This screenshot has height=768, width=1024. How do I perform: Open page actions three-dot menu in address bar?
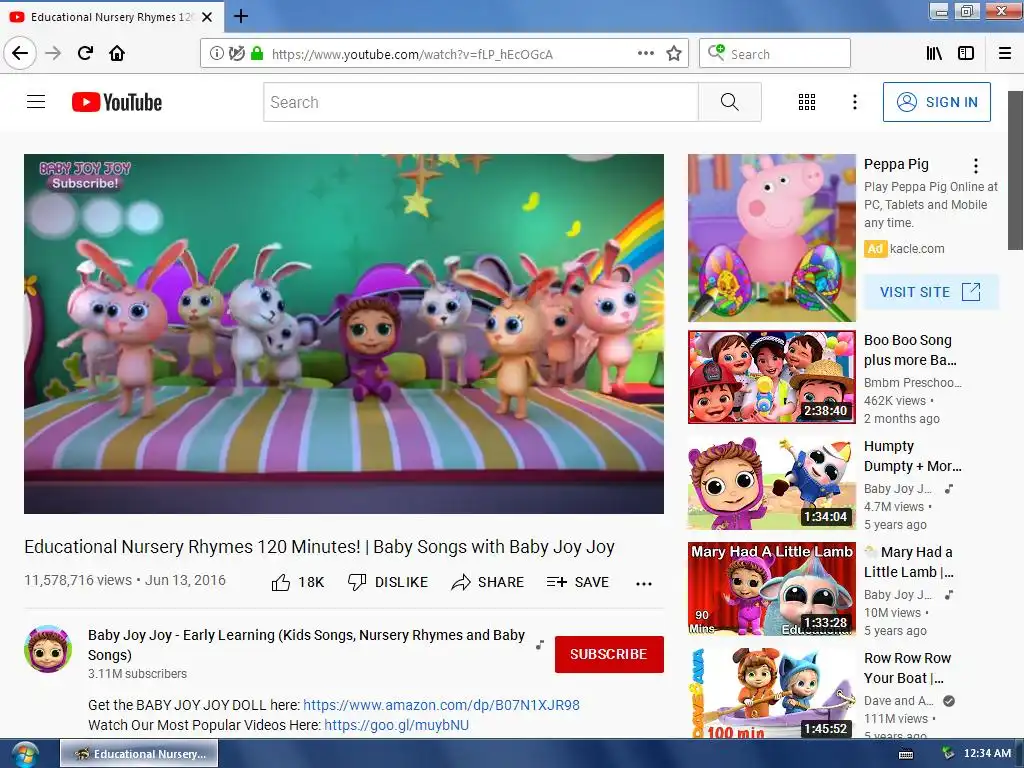[645, 54]
